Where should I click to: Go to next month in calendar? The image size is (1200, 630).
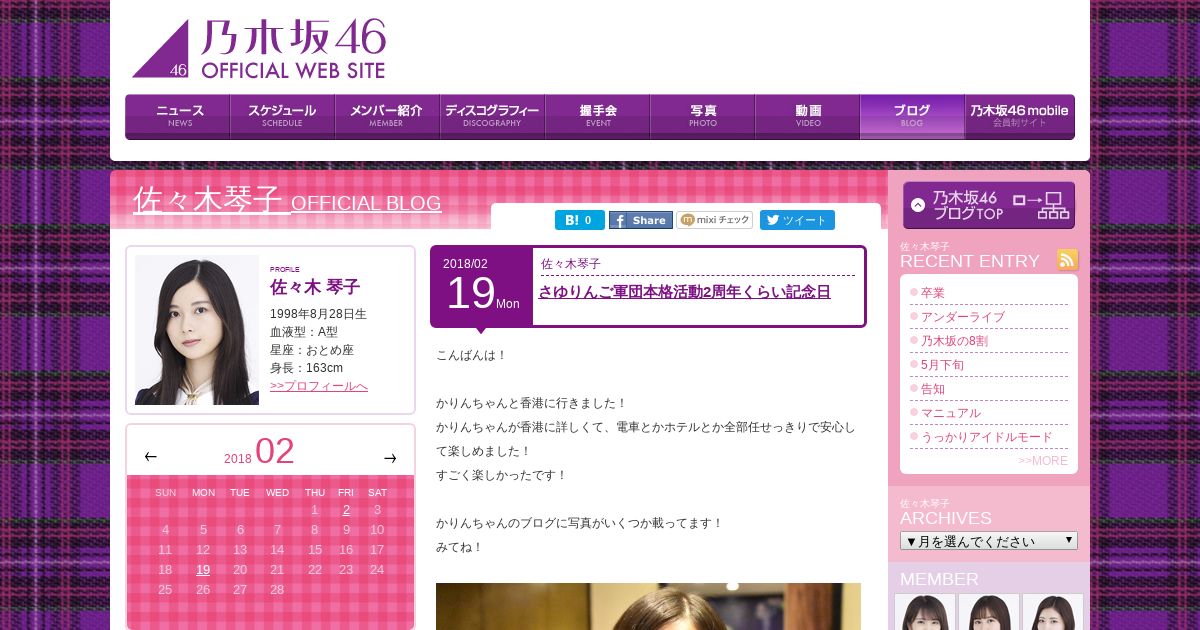pos(390,458)
